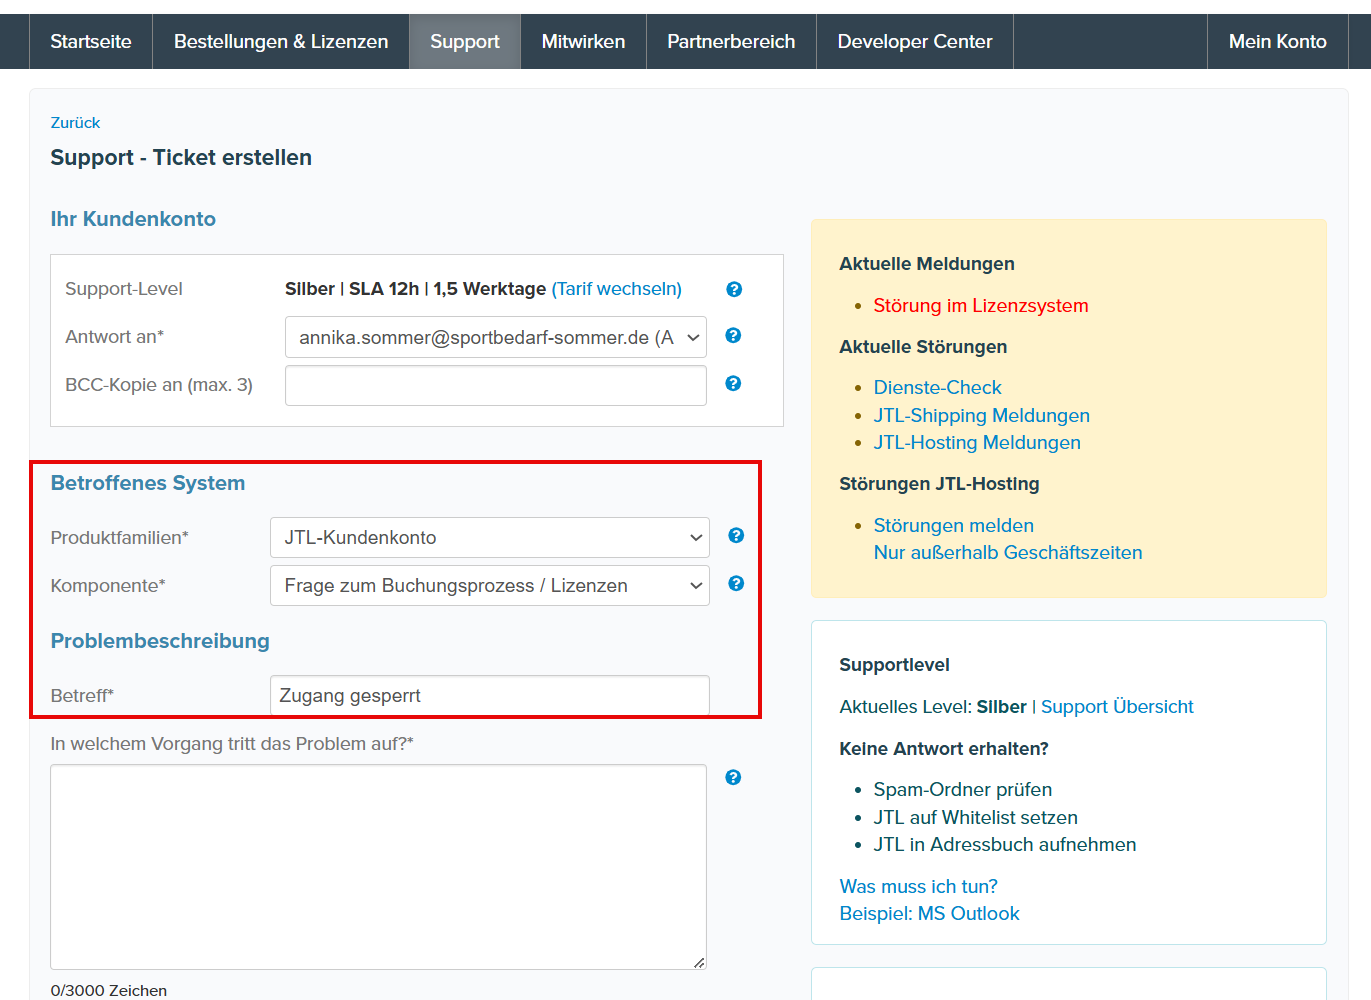Click help icon next to Komponente dropdown
This screenshot has width=1371, height=1000.
click(736, 584)
